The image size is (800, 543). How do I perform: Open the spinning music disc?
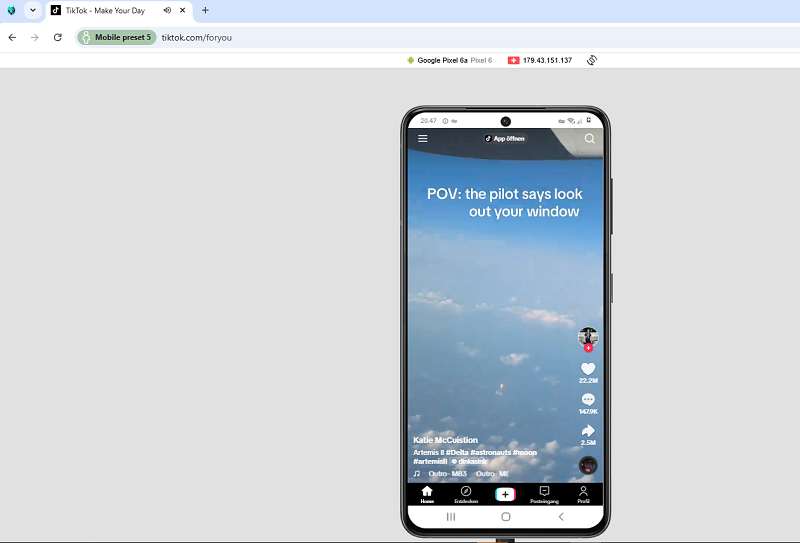(x=588, y=465)
